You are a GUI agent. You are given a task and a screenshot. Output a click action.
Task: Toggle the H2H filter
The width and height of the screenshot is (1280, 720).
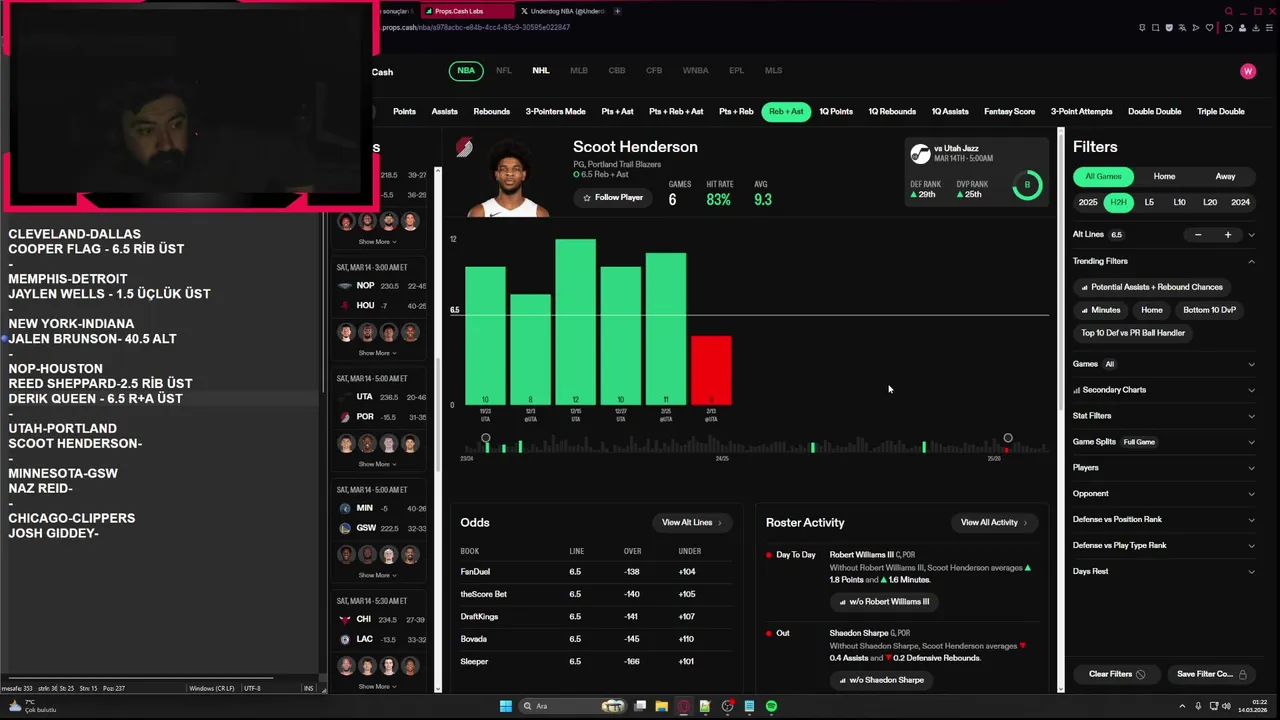[x=1118, y=202]
